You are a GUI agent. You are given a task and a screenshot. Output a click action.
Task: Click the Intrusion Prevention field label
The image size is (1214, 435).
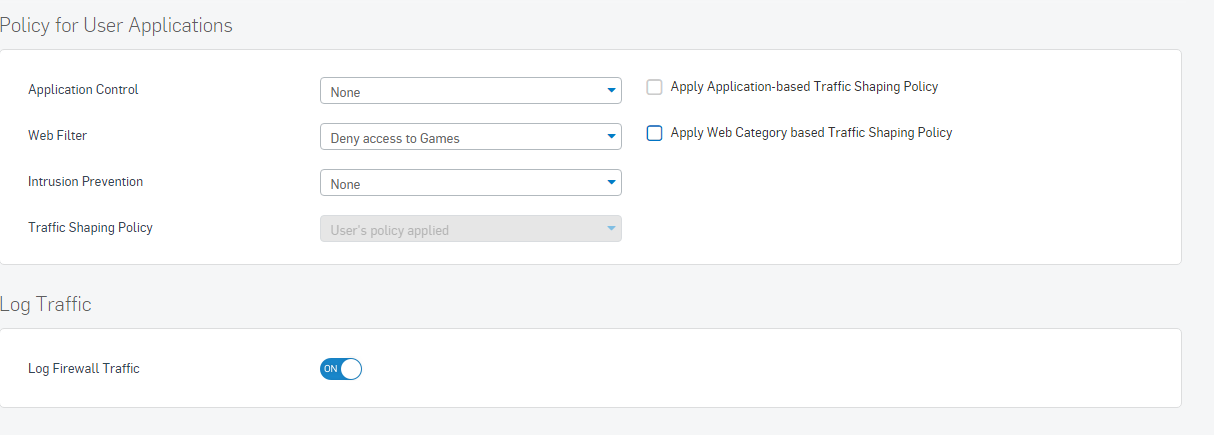coord(86,182)
